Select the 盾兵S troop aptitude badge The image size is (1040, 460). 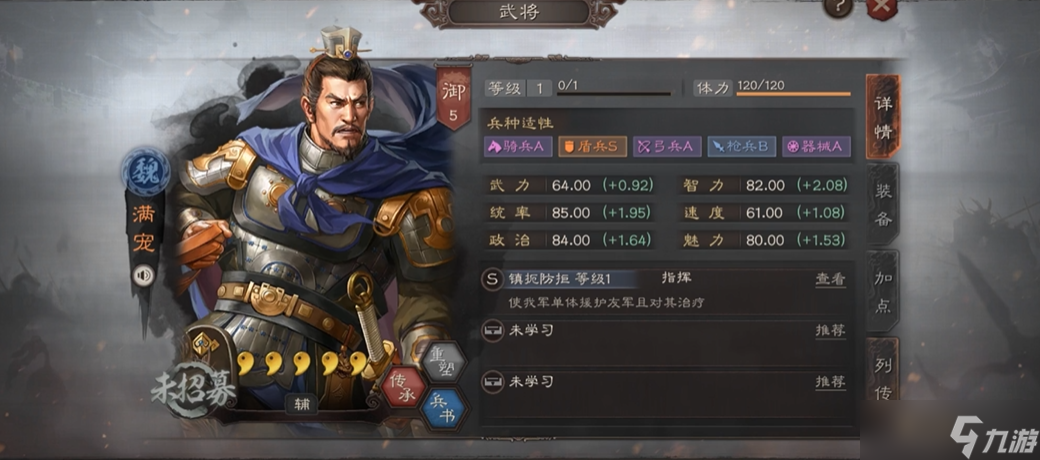pyautogui.click(x=592, y=147)
